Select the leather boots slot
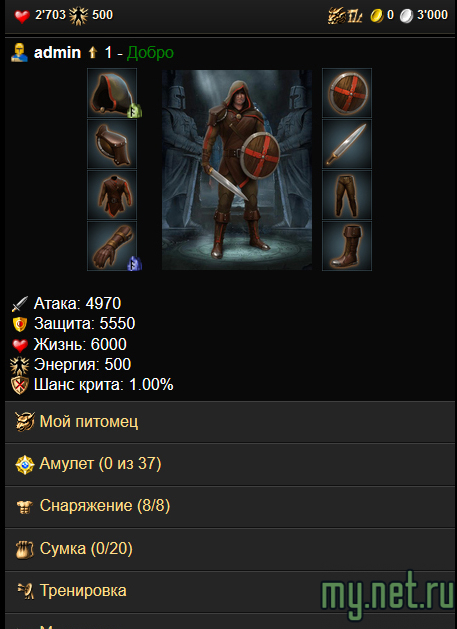The height and width of the screenshot is (629, 457). coord(347,246)
